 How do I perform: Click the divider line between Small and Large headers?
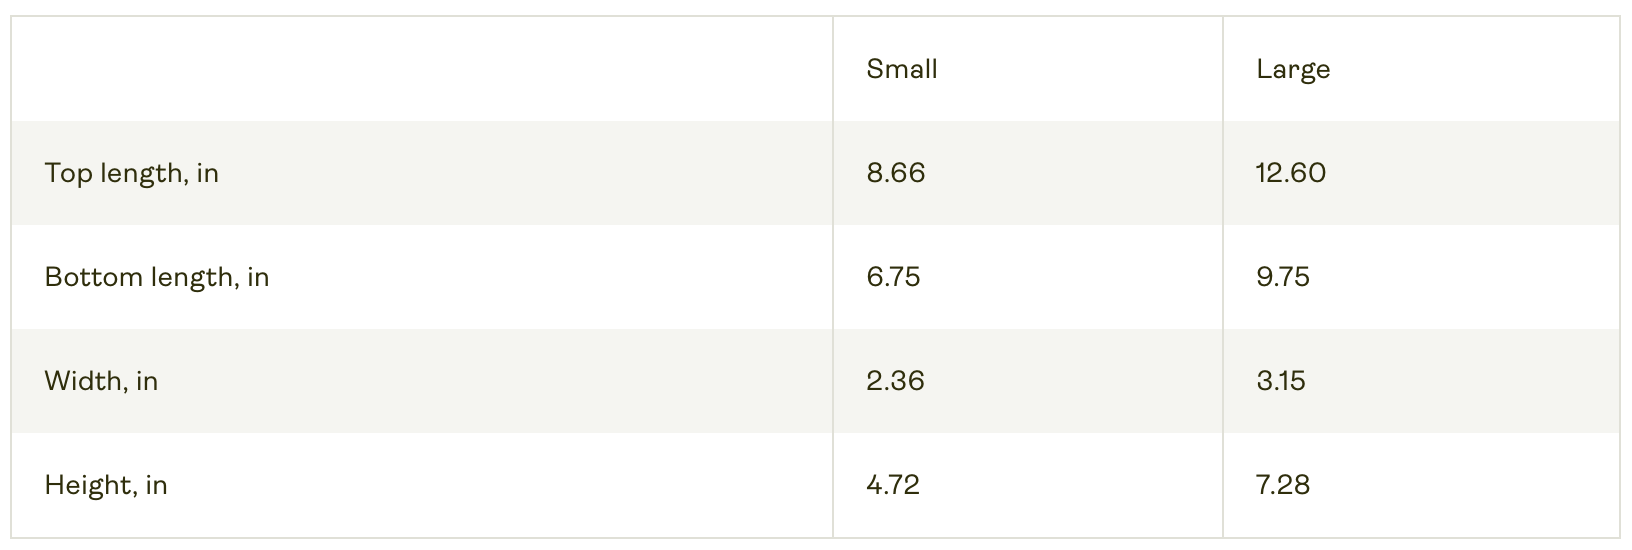1223,69
